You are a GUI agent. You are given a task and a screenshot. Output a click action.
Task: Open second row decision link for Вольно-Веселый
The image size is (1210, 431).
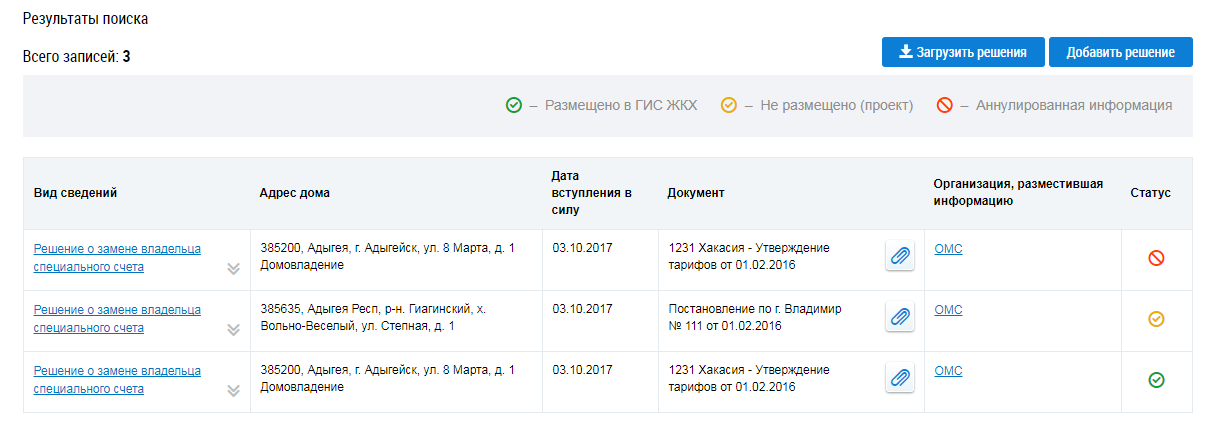point(117,319)
